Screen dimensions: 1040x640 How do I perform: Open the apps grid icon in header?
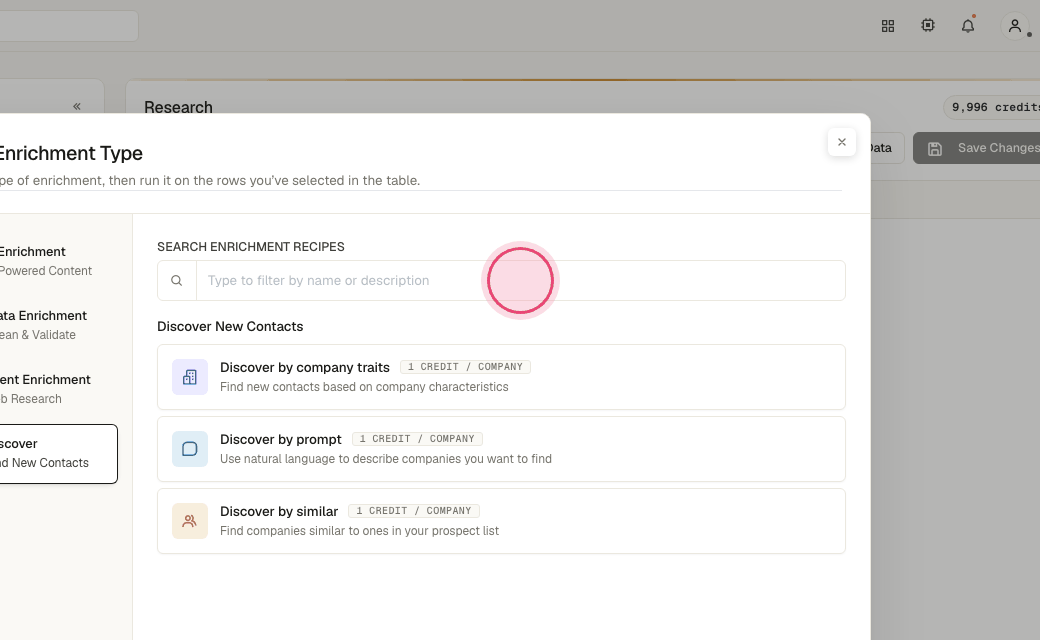click(887, 26)
